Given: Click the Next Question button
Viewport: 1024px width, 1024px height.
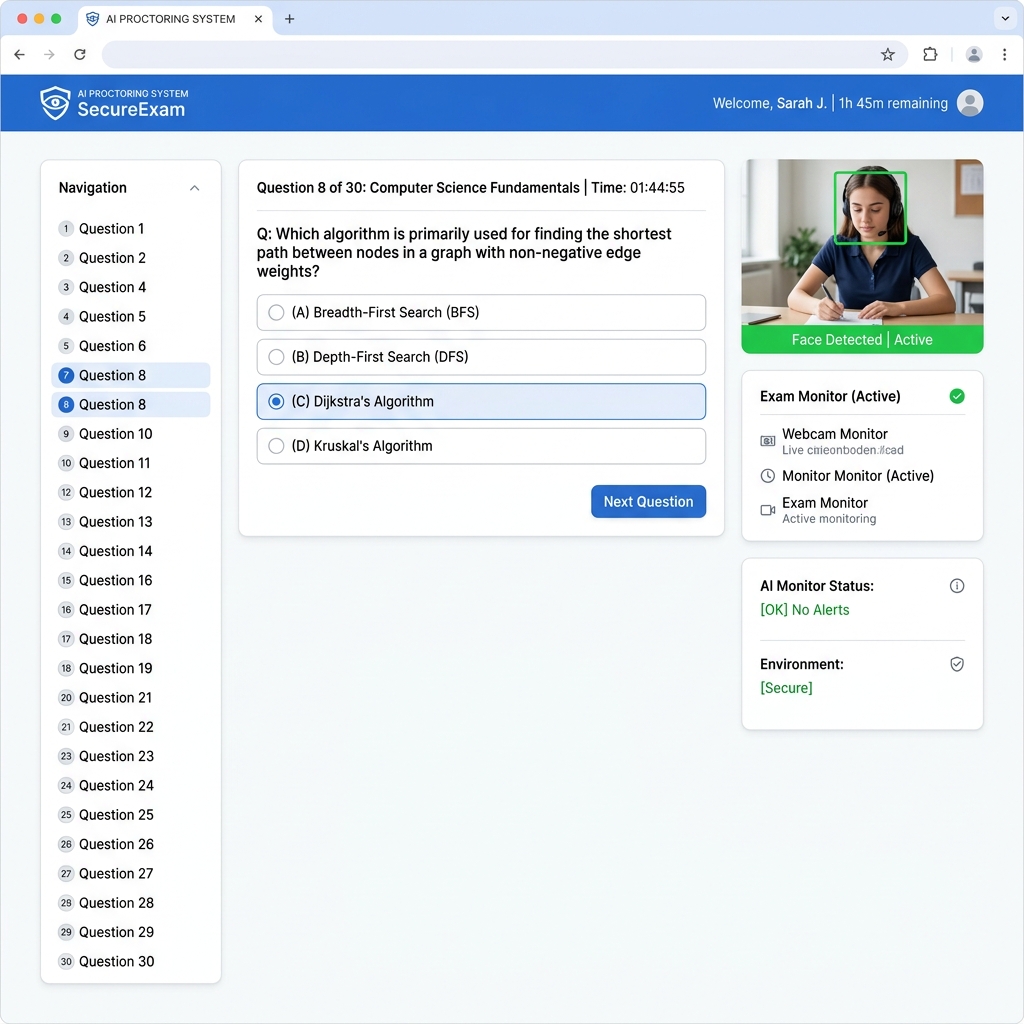Looking at the screenshot, I should click(x=648, y=502).
